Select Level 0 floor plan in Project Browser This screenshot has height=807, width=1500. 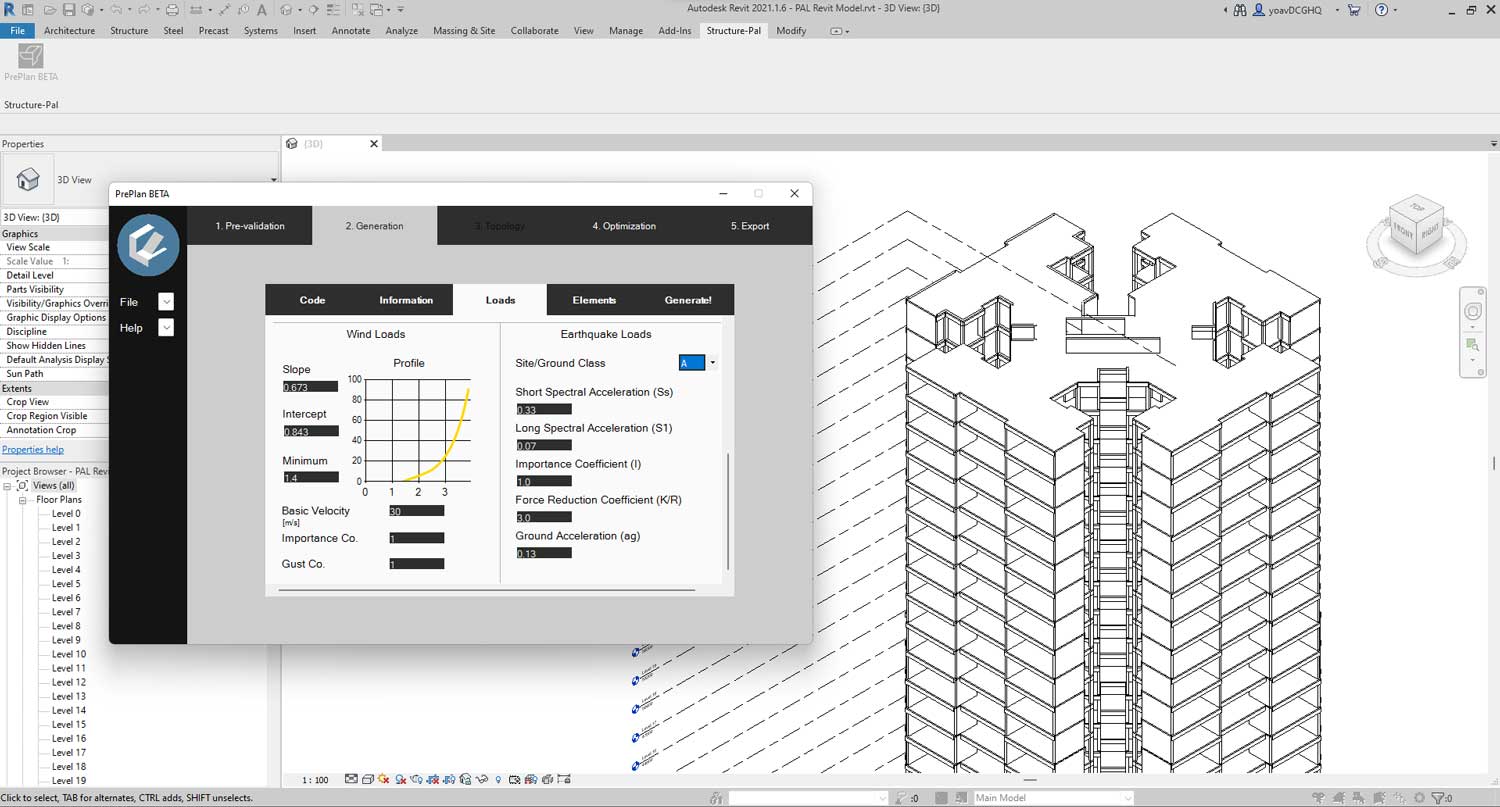tap(66, 514)
